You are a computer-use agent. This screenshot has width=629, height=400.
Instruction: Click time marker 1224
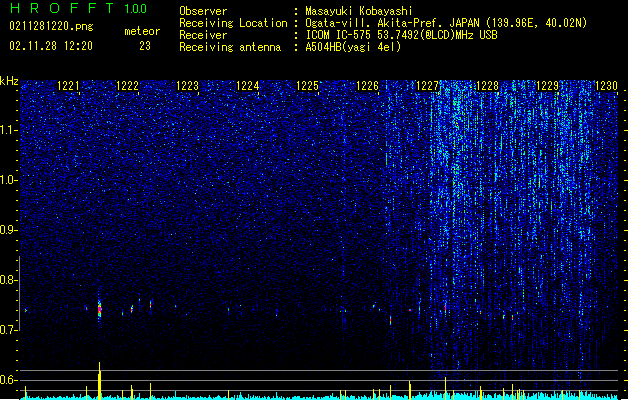click(x=248, y=86)
